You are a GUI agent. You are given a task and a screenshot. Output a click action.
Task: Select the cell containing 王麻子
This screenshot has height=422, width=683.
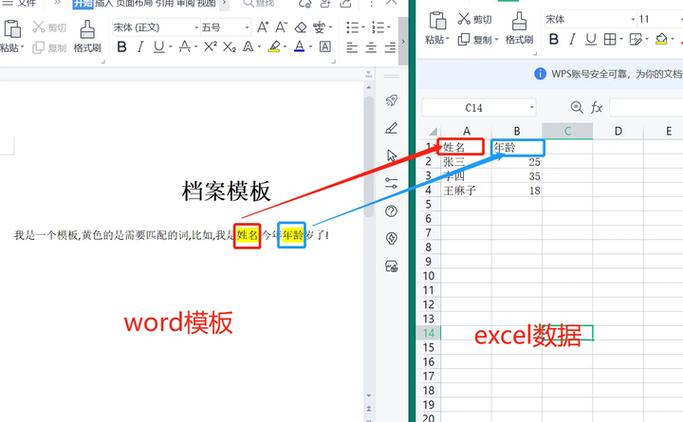coord(466,190)
